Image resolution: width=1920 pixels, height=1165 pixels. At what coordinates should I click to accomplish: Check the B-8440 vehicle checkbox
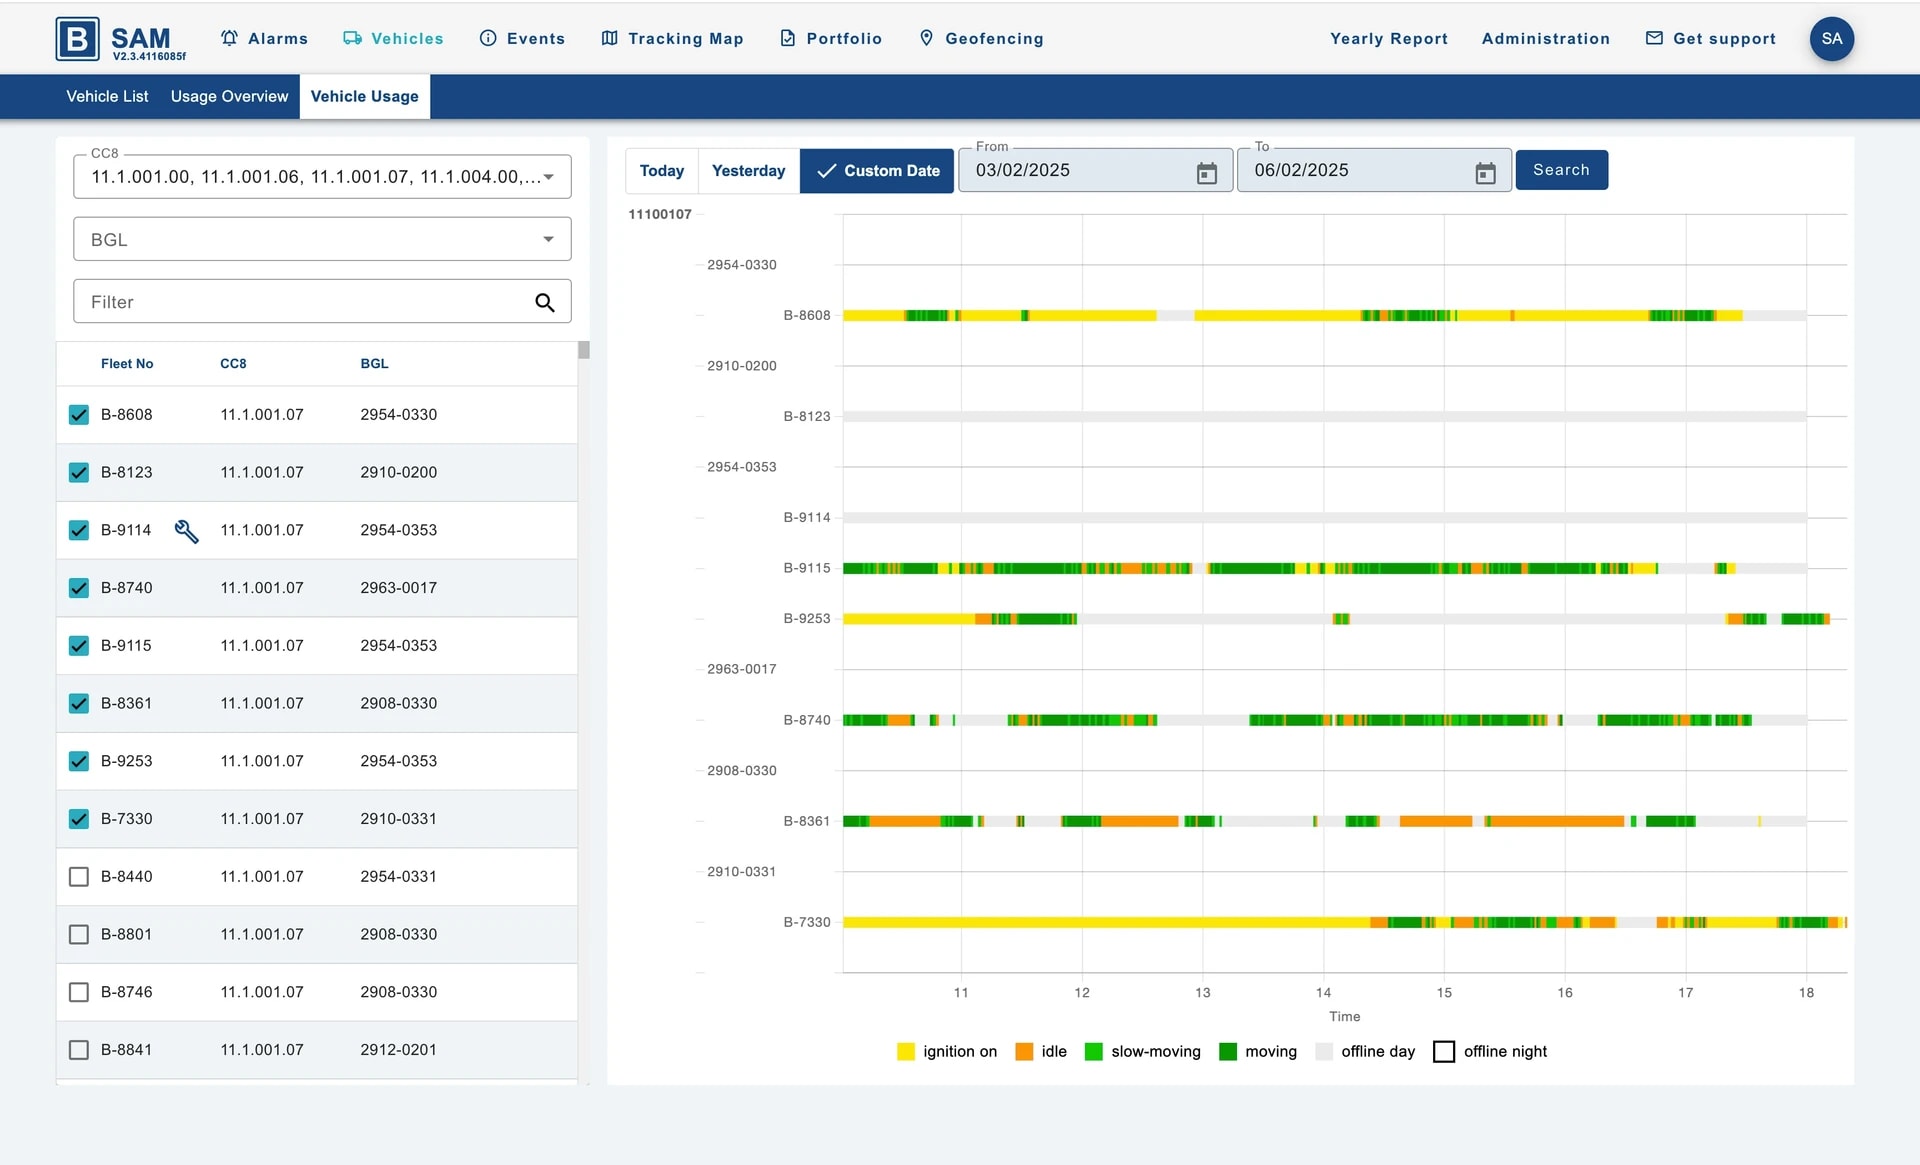79,877
